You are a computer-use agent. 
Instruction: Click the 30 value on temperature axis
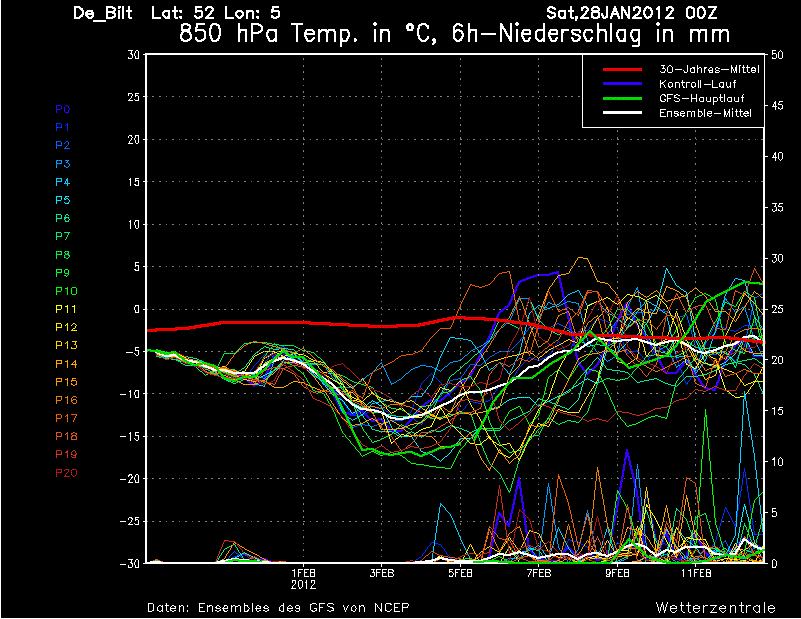[x=133, y=55]
